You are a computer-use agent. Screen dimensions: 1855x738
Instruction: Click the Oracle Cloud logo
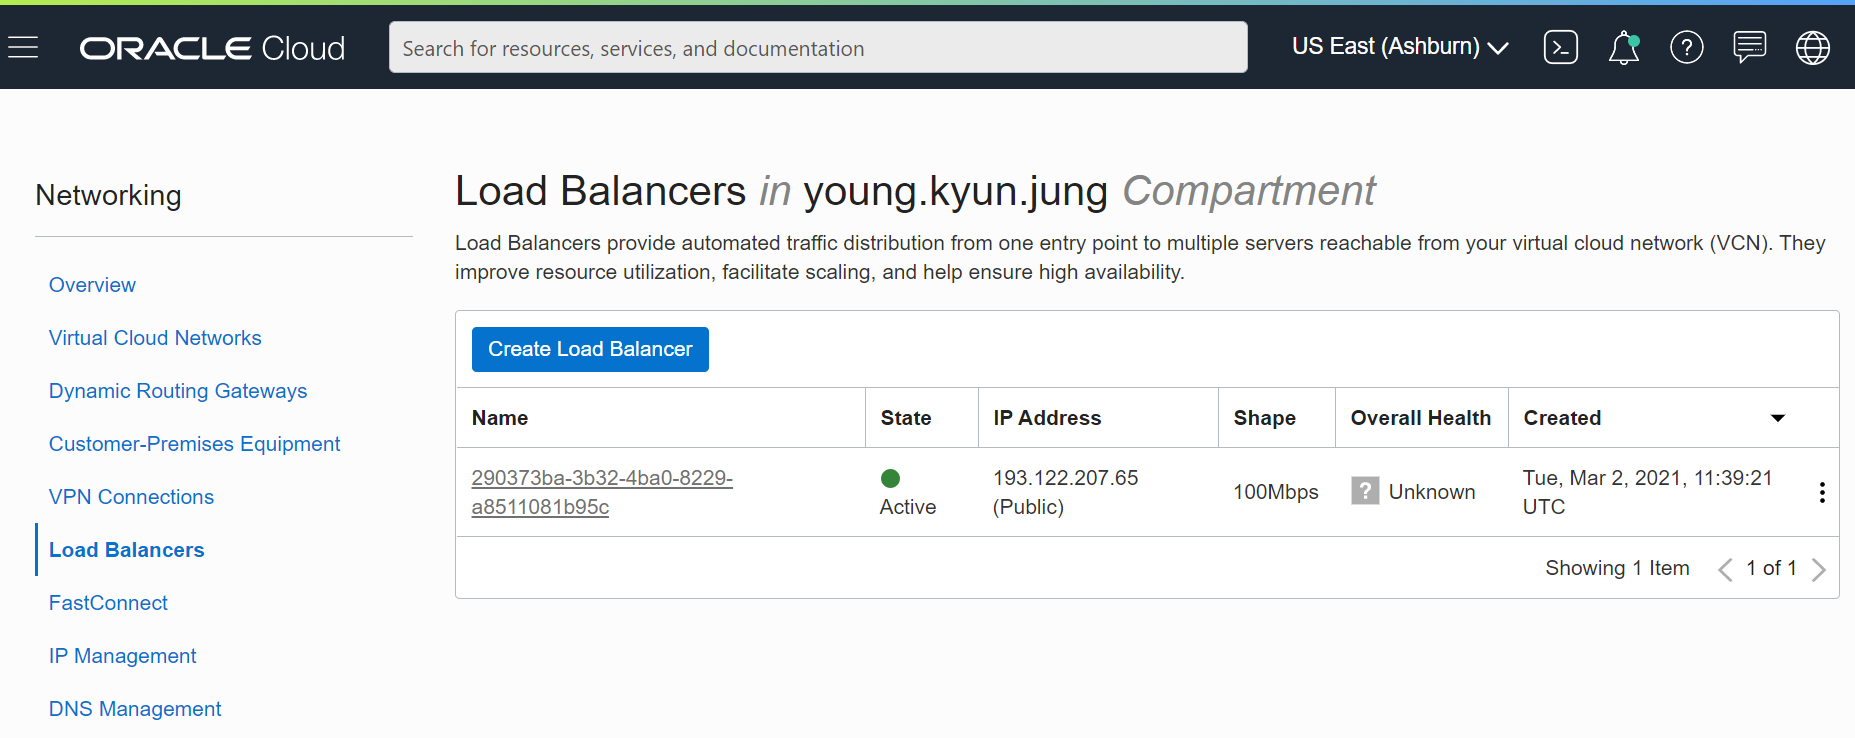click(x=212, y=48)
